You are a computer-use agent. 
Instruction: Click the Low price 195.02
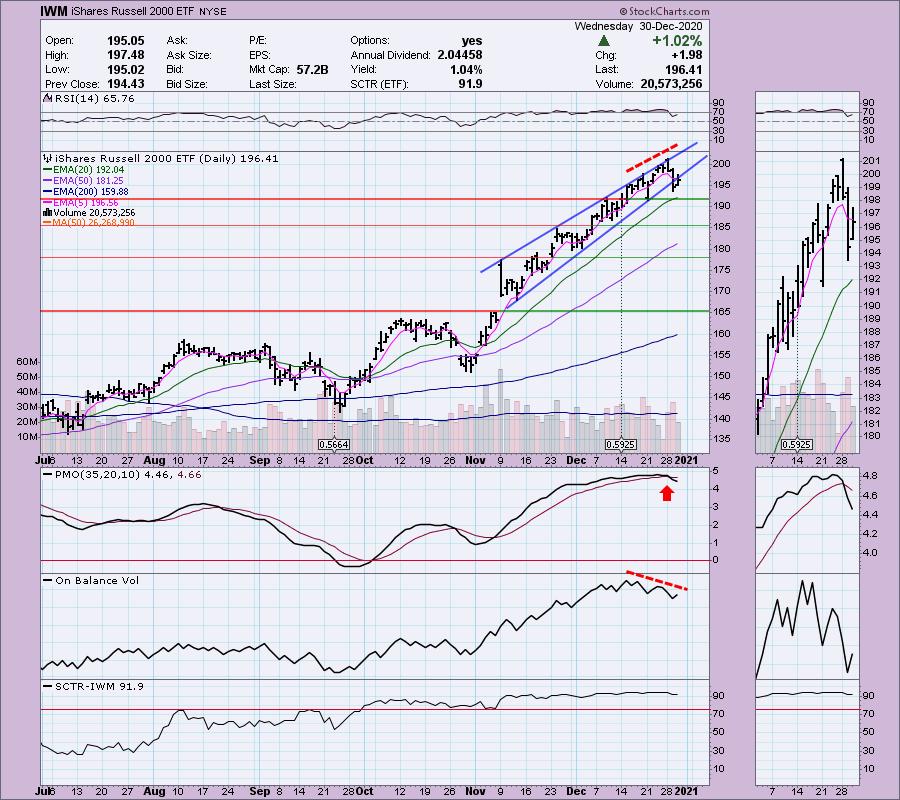125,69
